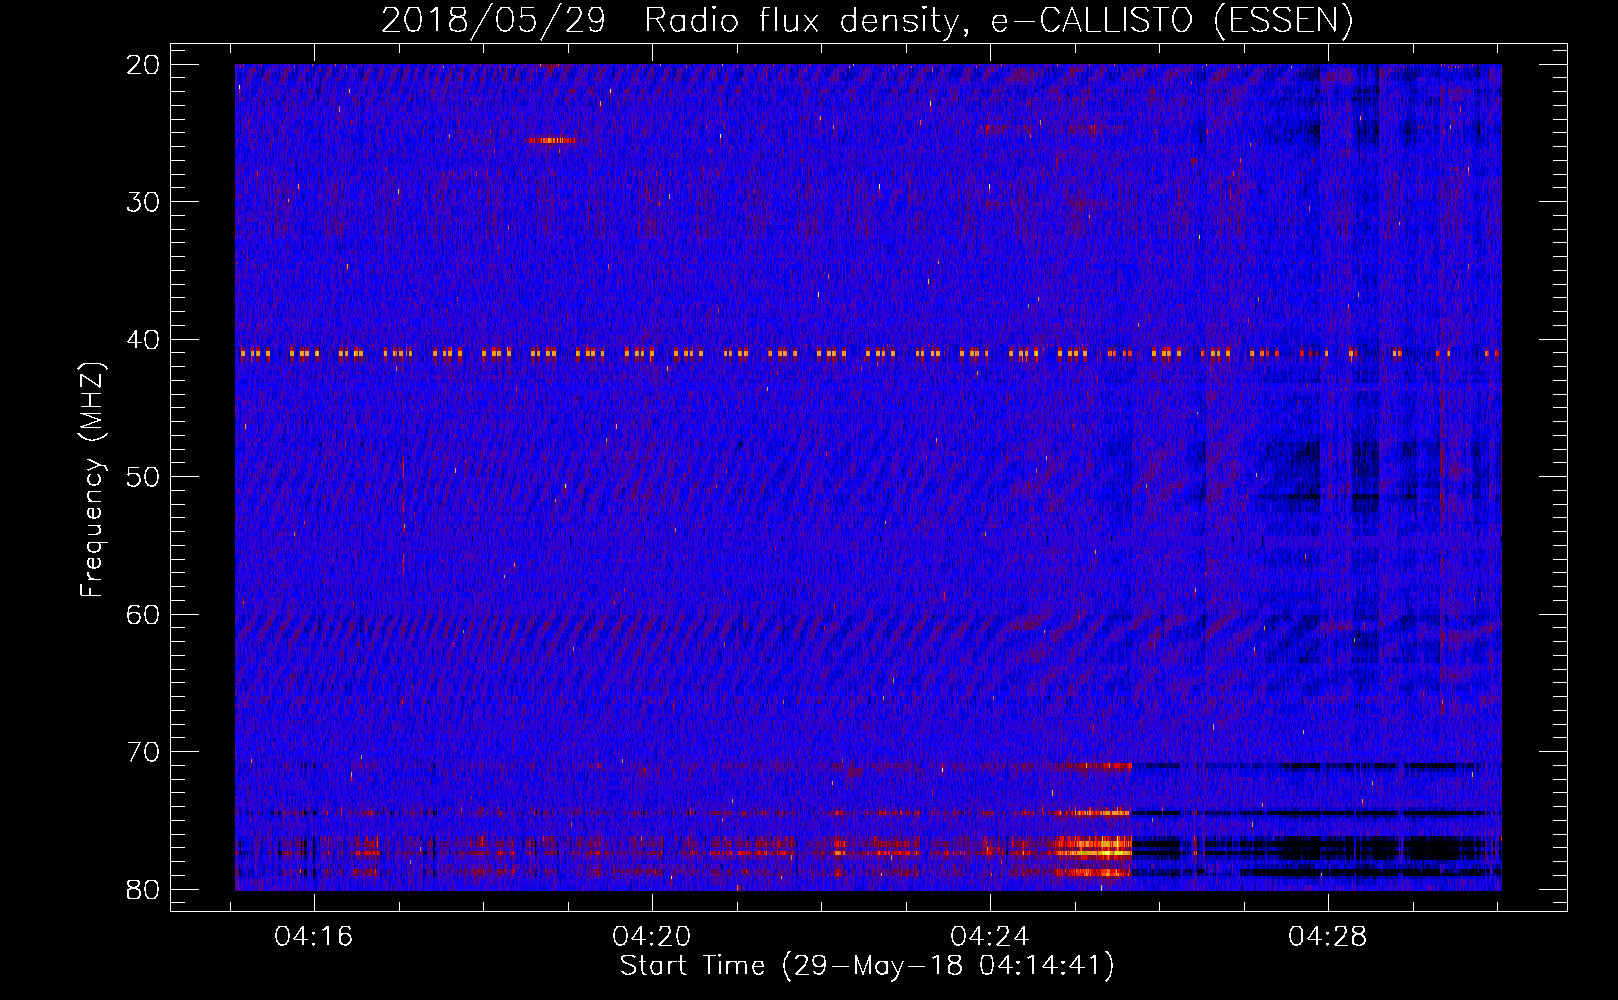The width and height of the screenshot is (1618, 1000).
Task: Click the 70 frequency tick label
Action: (144, 752)
